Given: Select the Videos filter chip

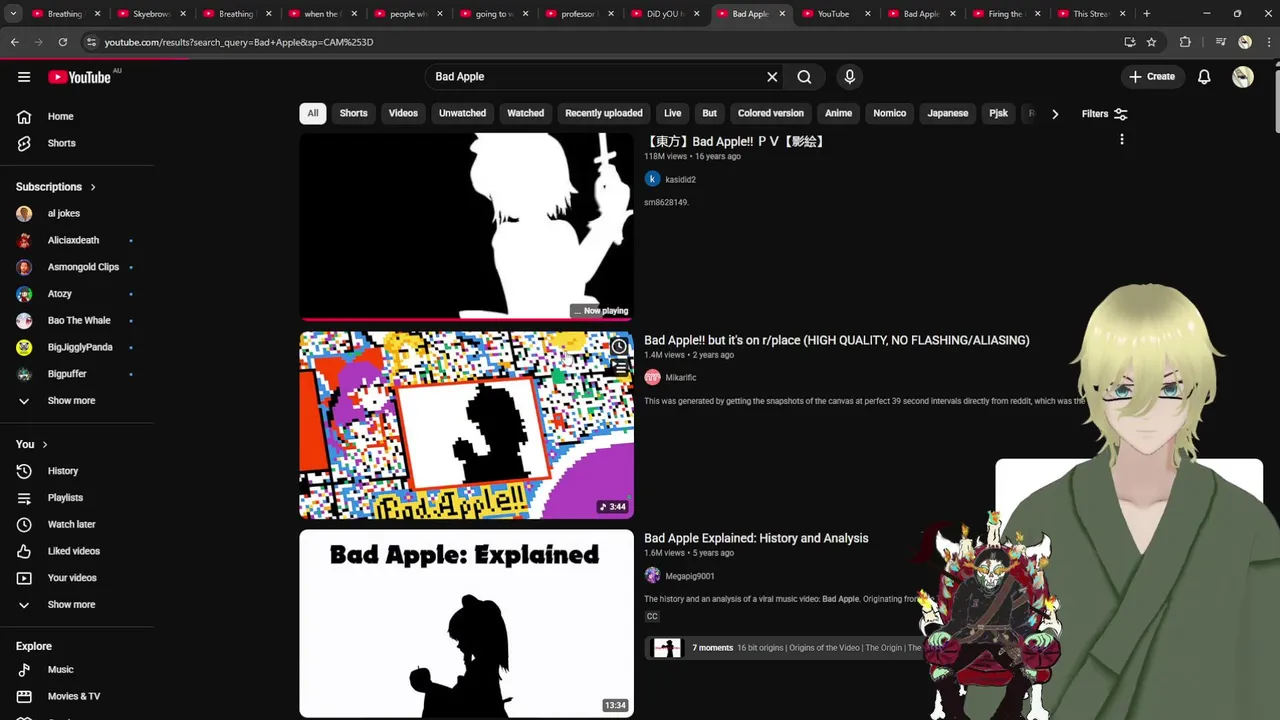Looking at the screenshot, I should (403, 113).
